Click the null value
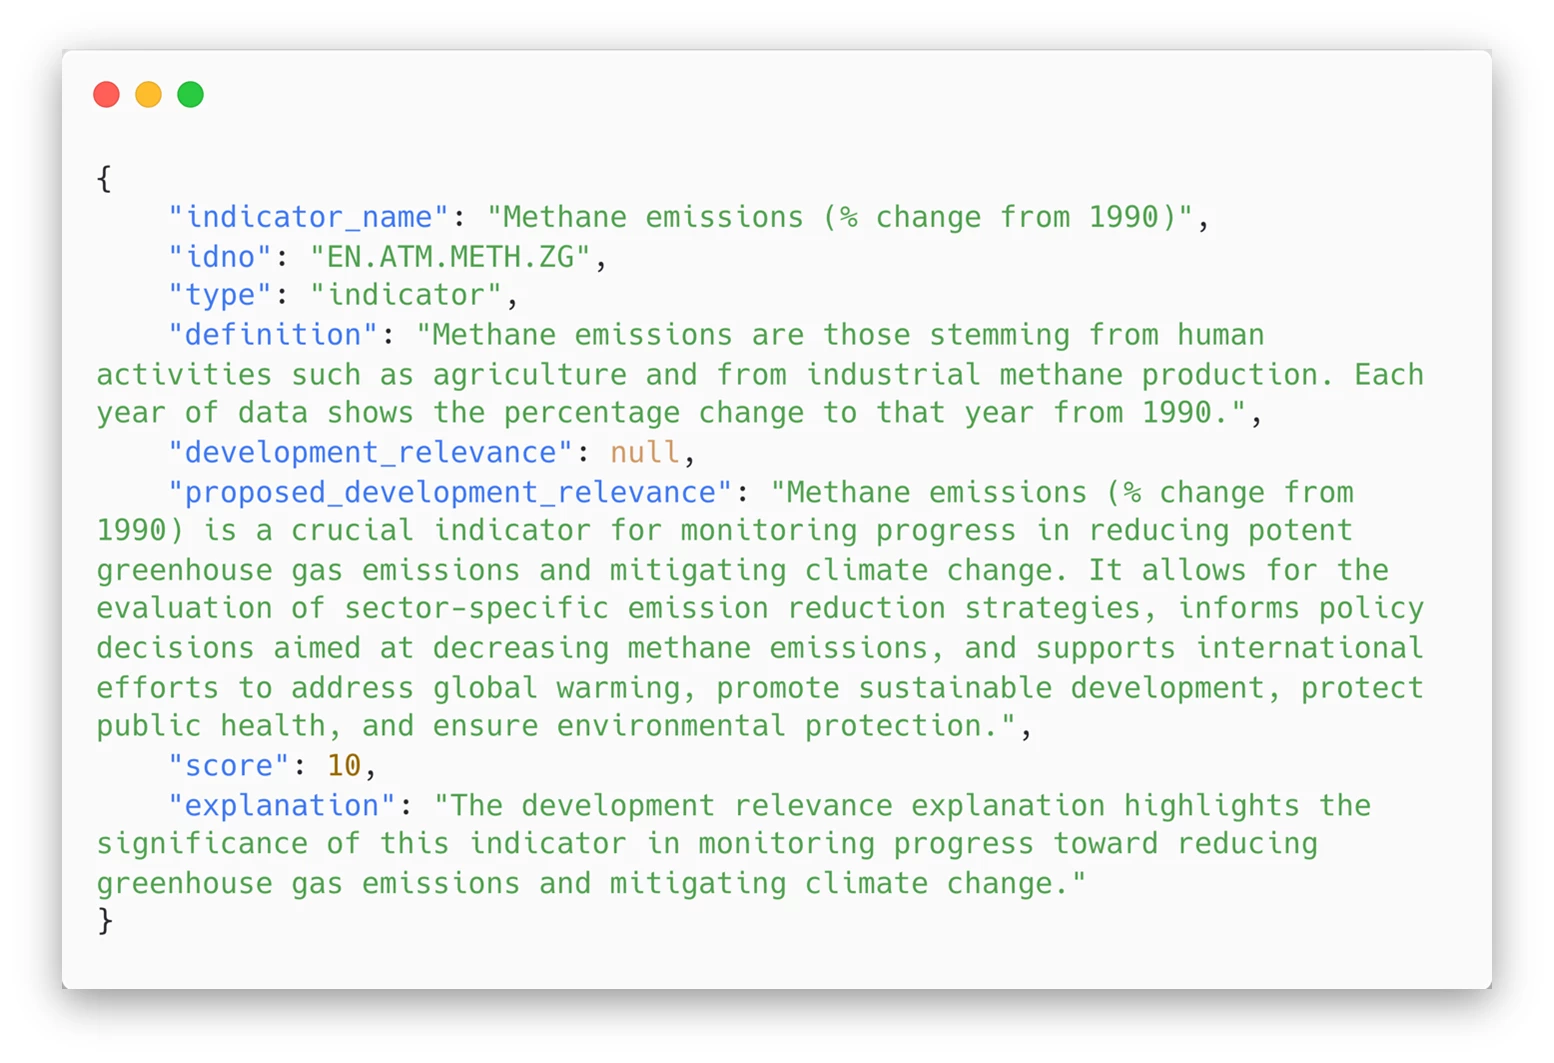This screenshot has width=1554, height=1063. click(x=644, y=452)
